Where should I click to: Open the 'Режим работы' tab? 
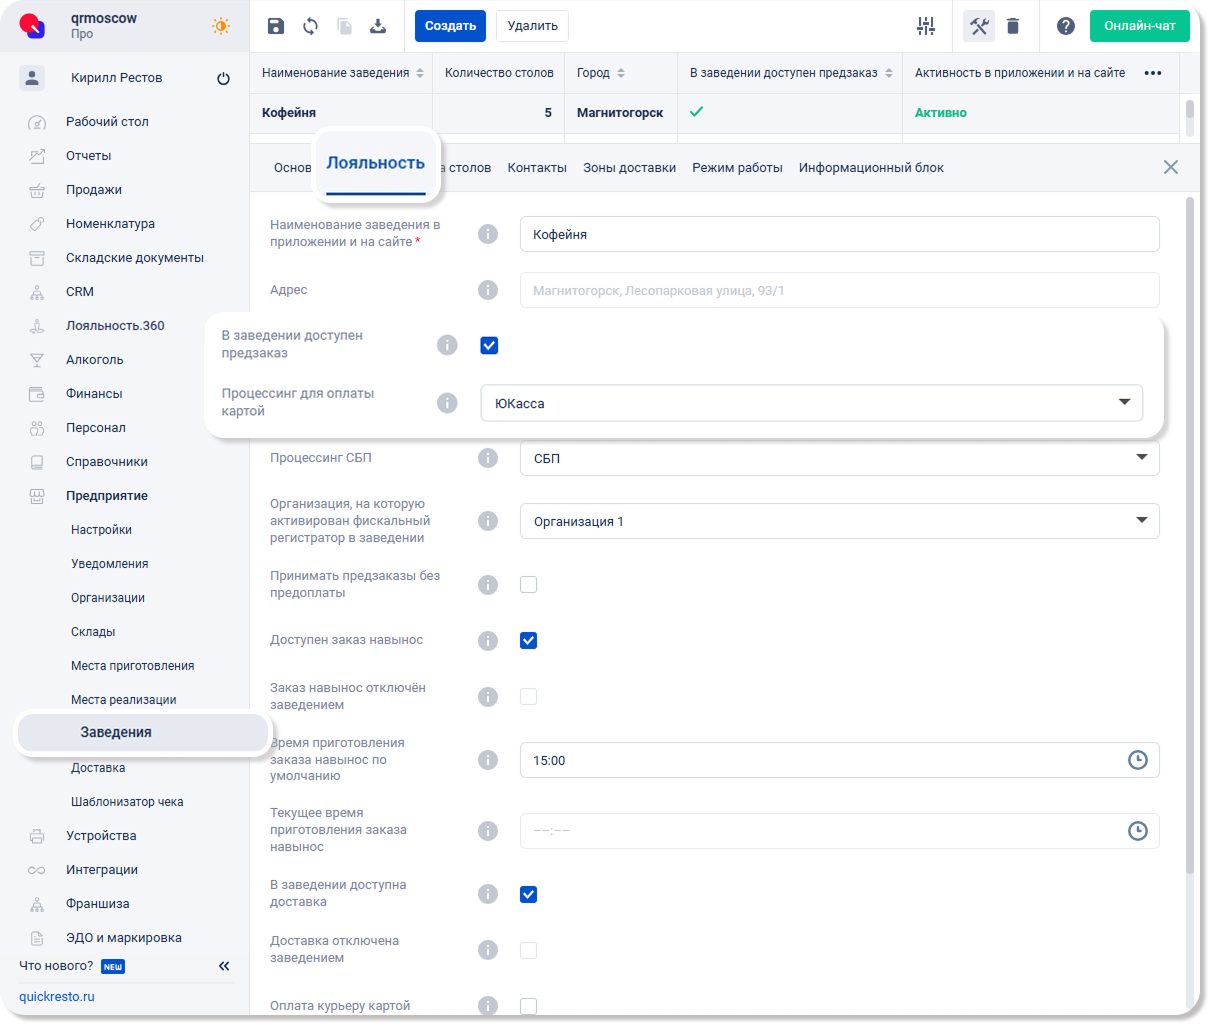(737, 168)
